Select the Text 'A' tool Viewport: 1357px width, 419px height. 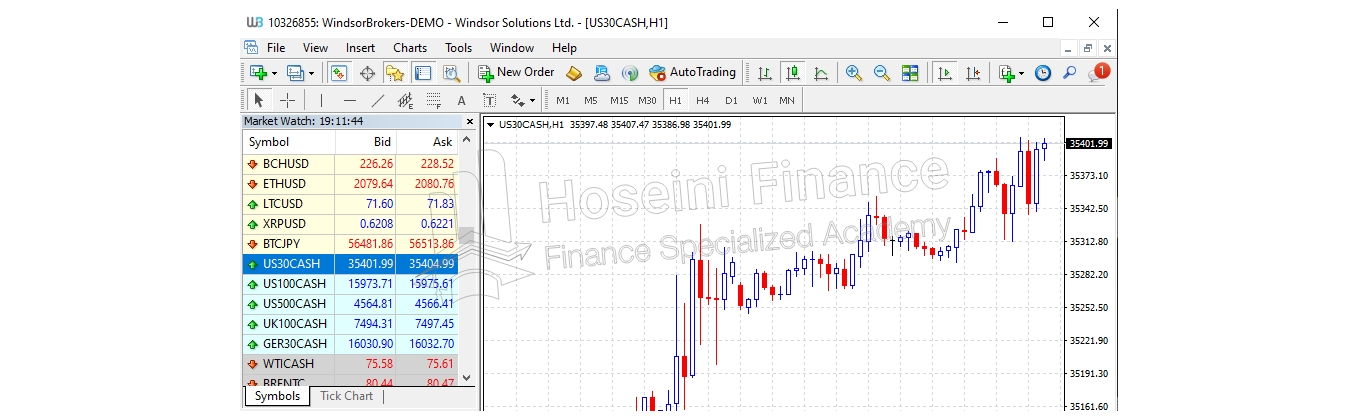pyautogui.click(x=461, y=100)
